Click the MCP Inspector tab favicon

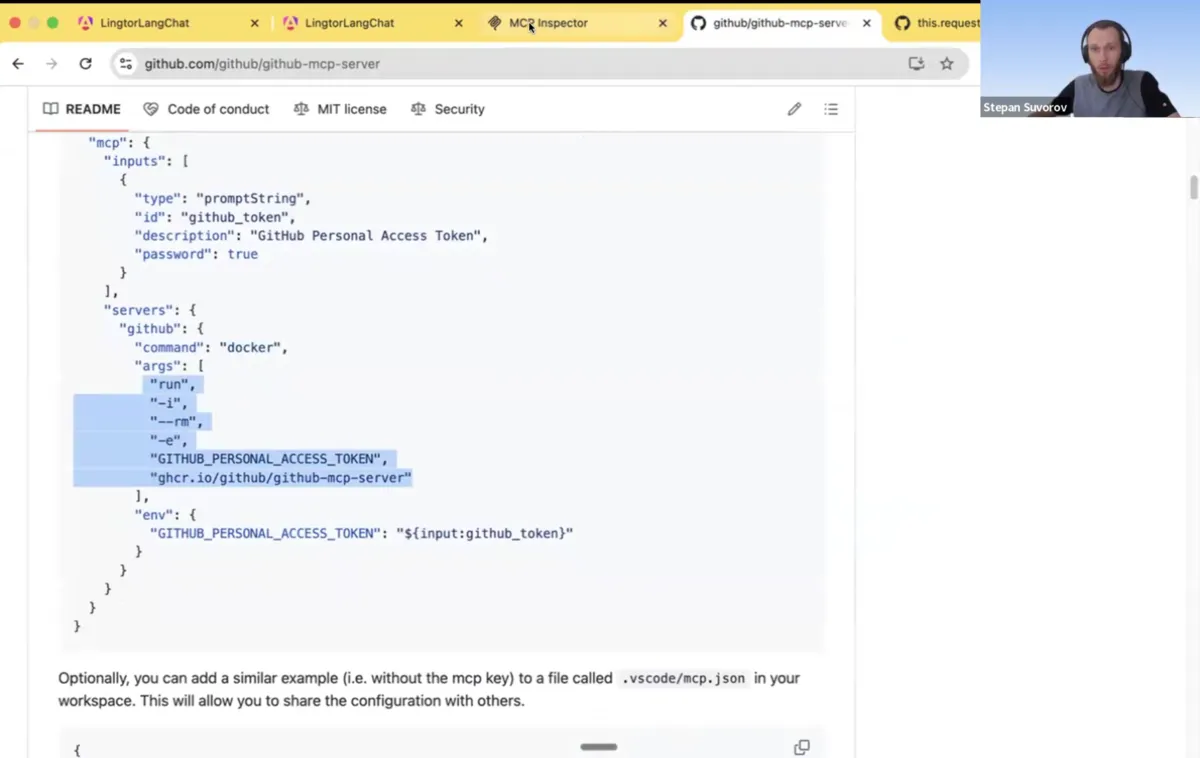[495, 23]
